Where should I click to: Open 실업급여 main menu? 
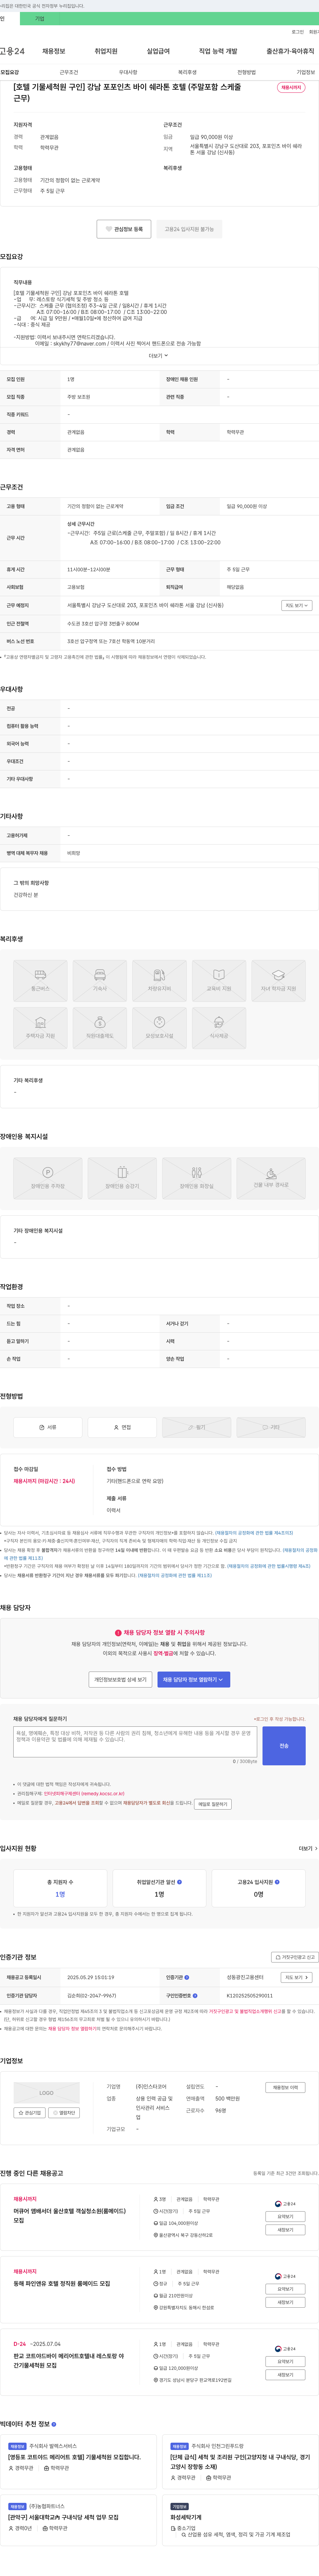click(158, 51)
